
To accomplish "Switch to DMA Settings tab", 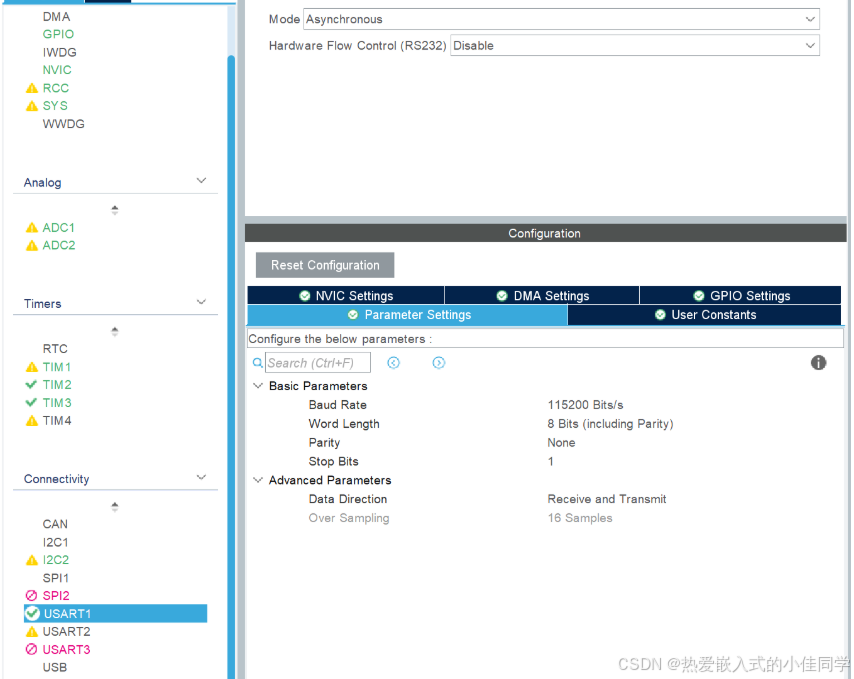I will point(542,295).
